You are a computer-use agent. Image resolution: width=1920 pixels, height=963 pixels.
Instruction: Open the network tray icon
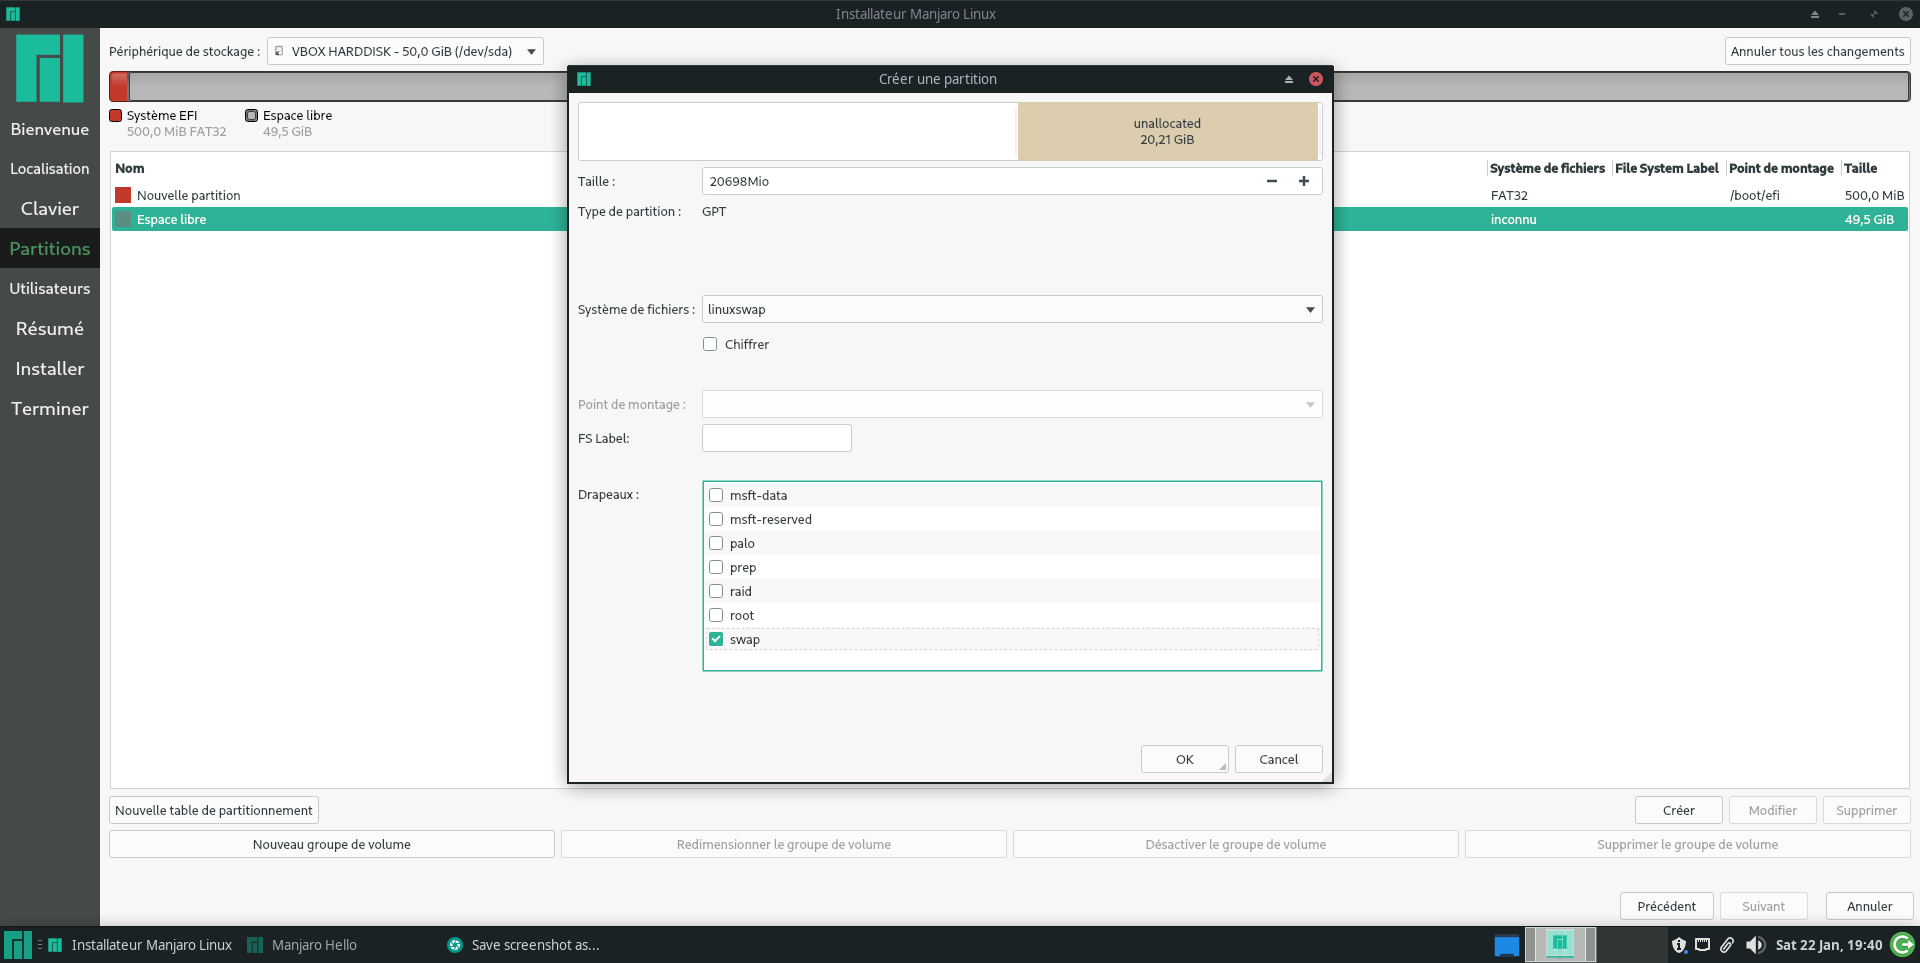pos(1702,945)
